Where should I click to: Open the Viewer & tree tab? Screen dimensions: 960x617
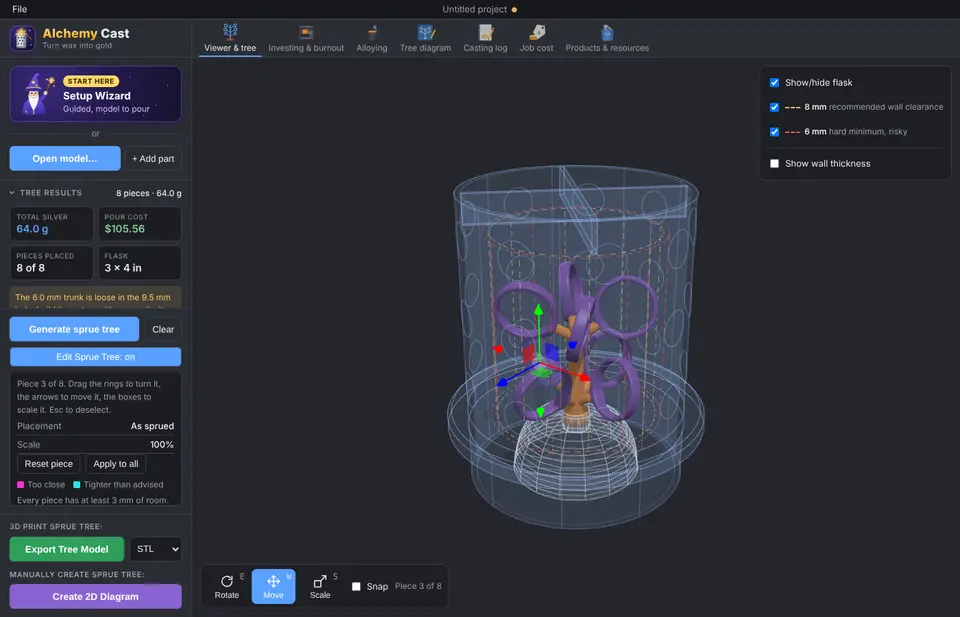[230, 38]
